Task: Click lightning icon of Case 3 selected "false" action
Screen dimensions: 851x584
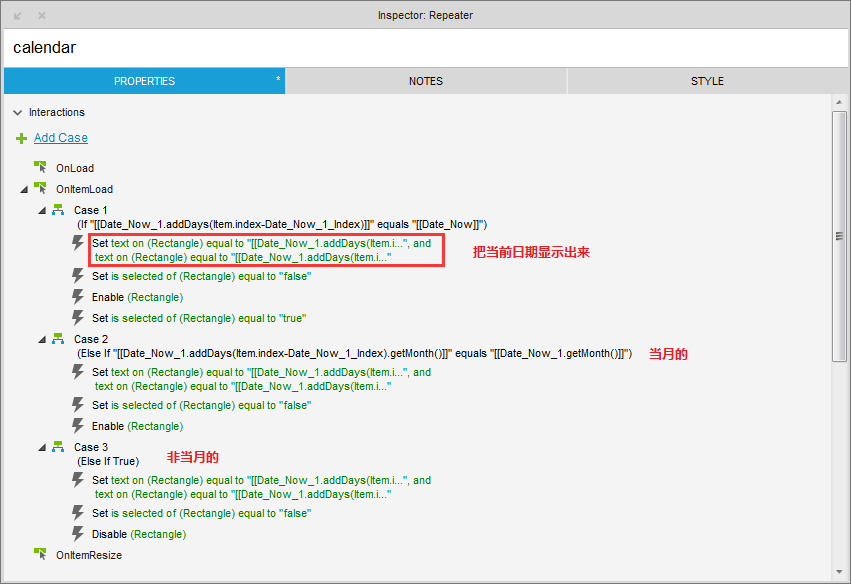Action: [78, 513]
